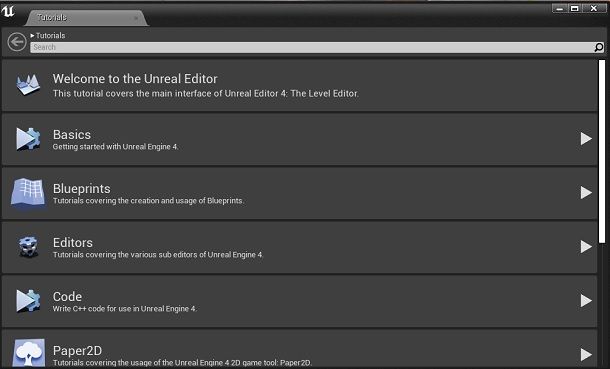610x369 pixels.
Task: Click the search magnifier icon
Action: [x=598, y=47]
